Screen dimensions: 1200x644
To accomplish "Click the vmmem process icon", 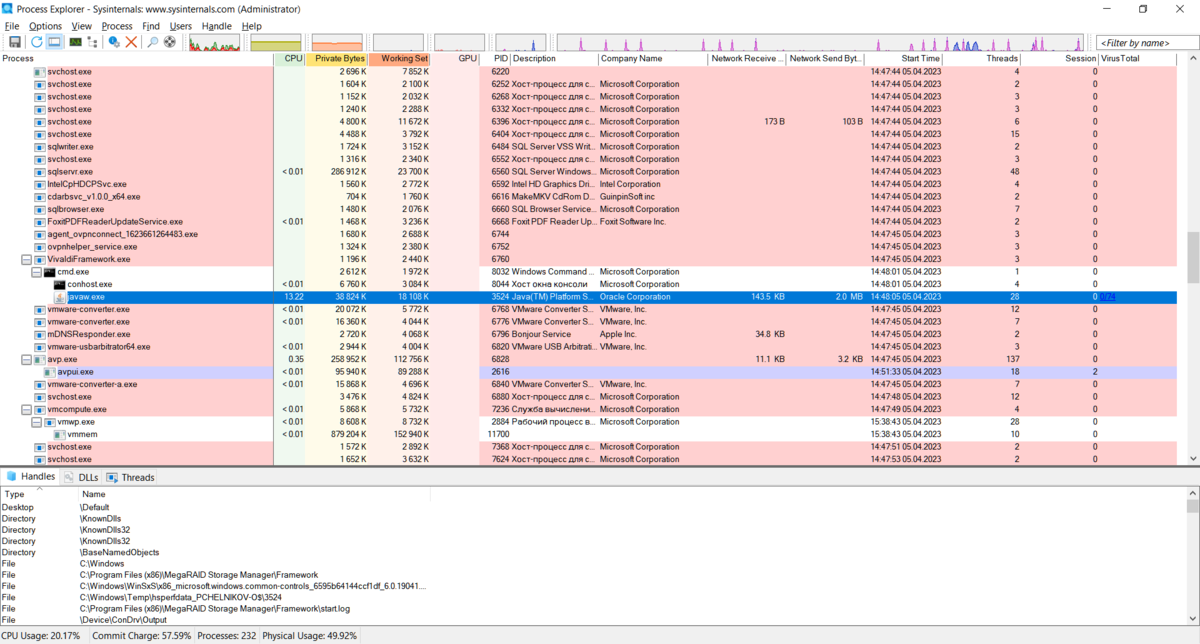I will coord(60,434).
